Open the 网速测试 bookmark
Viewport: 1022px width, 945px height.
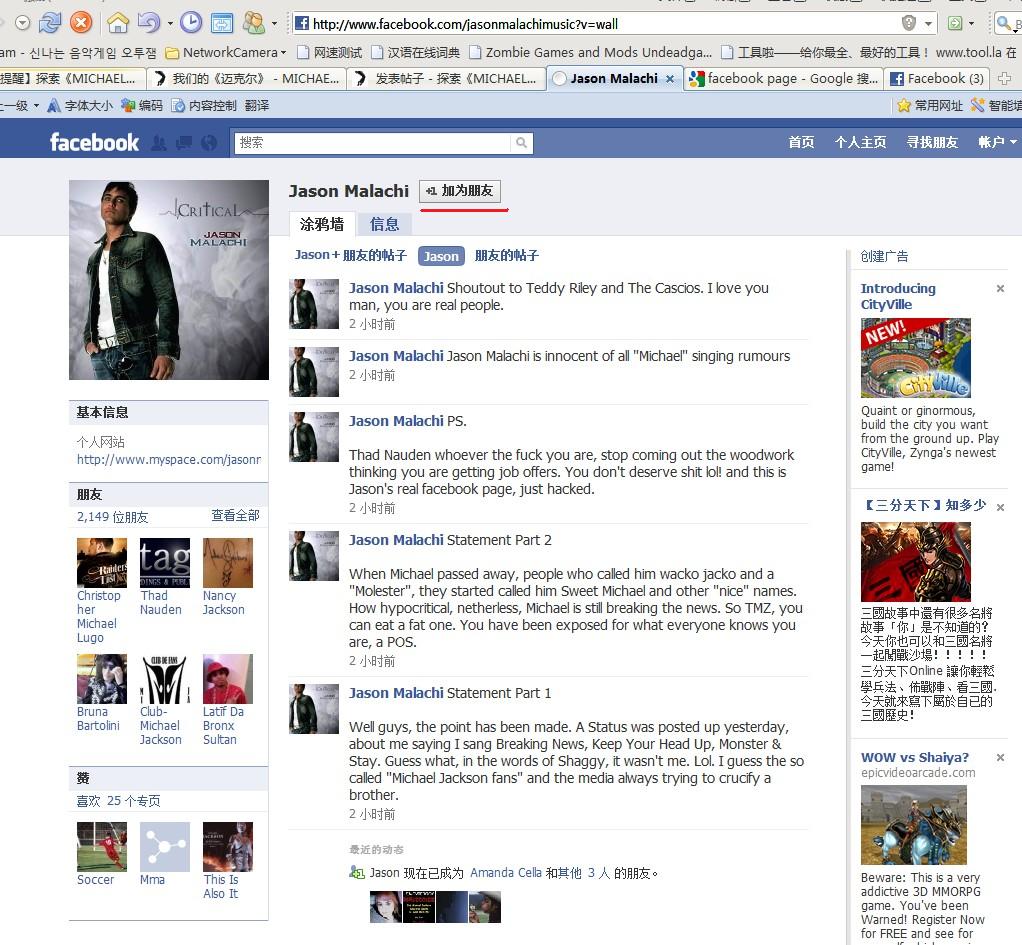tap(330, 52)
